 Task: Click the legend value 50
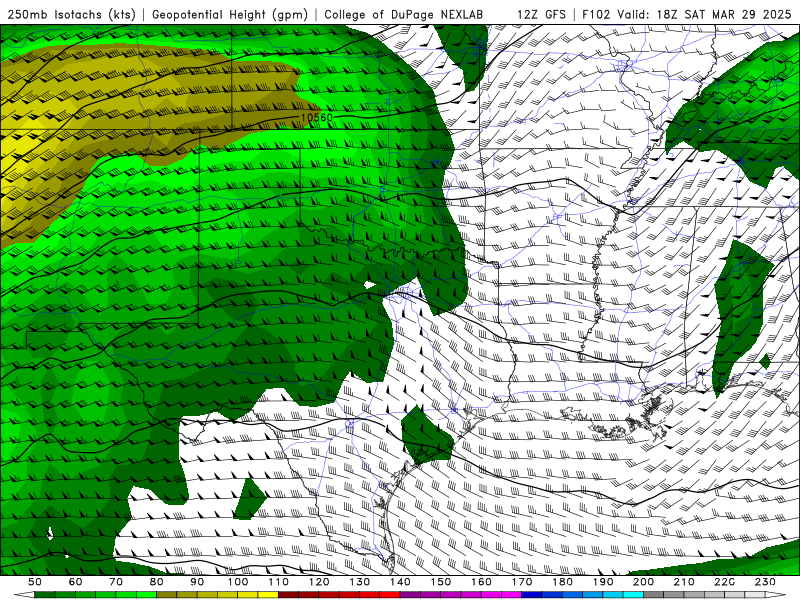35,582
